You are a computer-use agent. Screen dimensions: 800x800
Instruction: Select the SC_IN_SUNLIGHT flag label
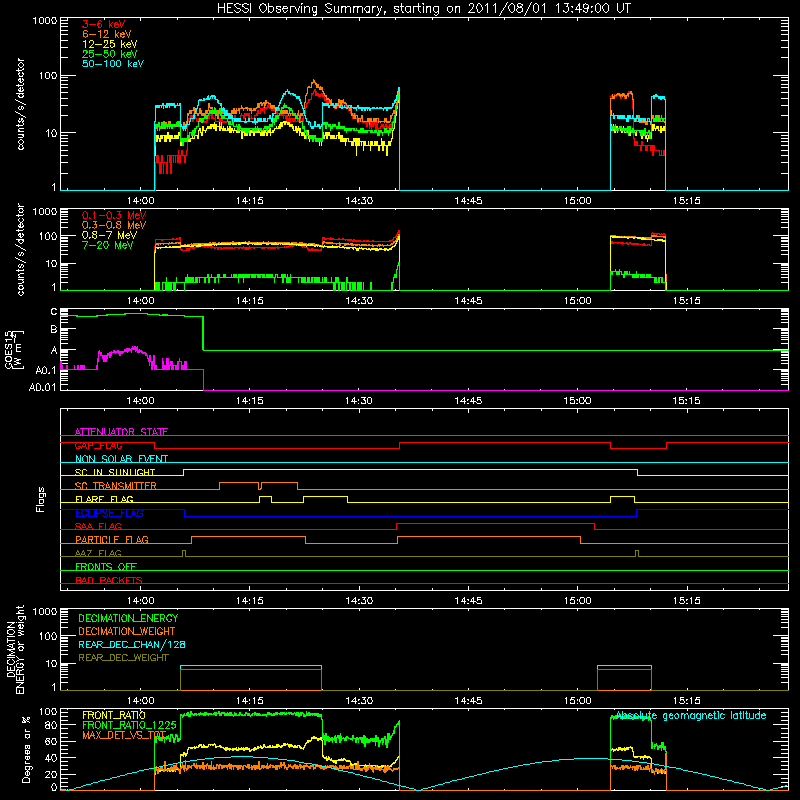coord(115,472)
